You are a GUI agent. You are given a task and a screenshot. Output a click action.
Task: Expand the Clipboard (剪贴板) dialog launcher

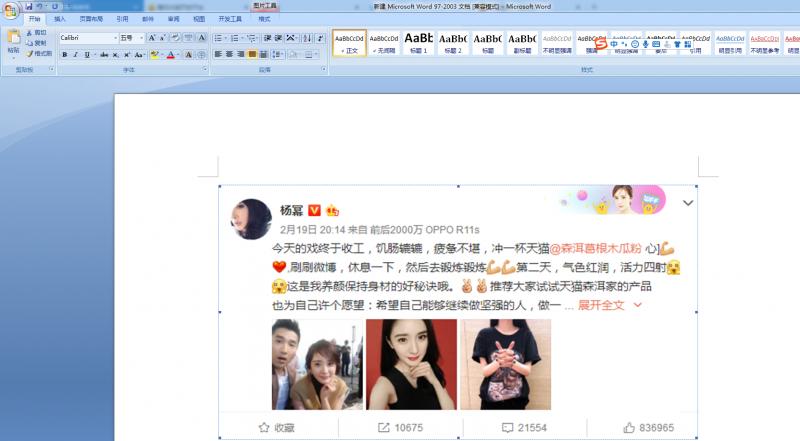52,69
